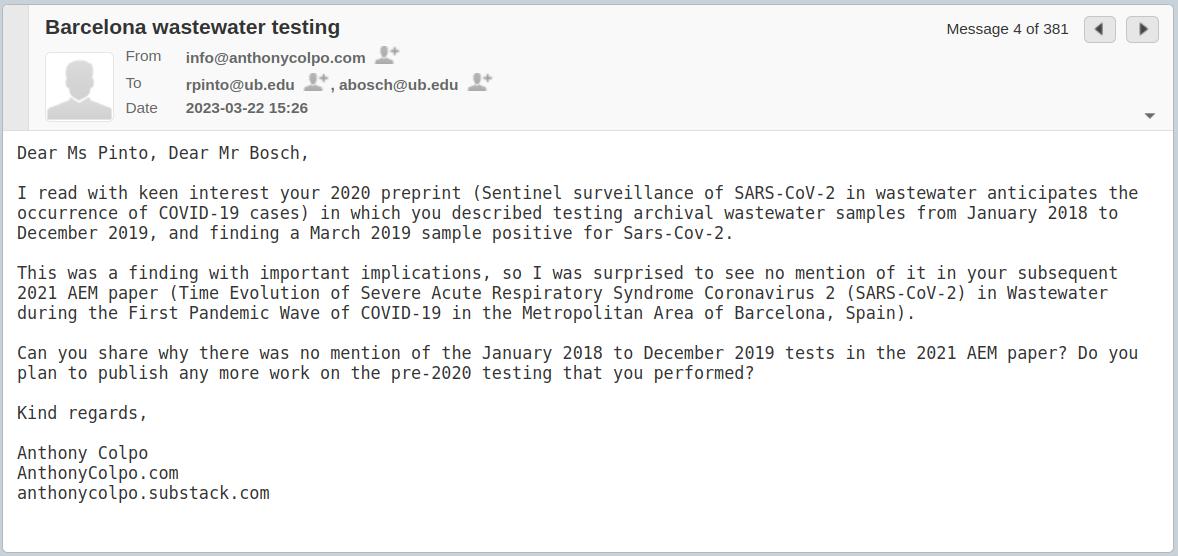Expand the message headers triangle
Image resolution: width=1178 pixels, height=556 pixels.
pyautogui.click(x=1150, y=116)
